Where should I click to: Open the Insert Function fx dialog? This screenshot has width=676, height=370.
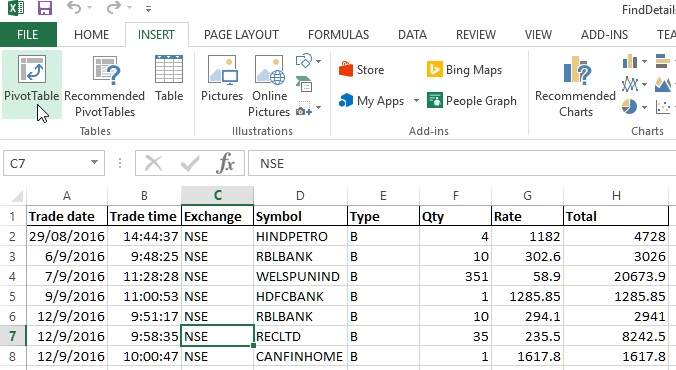(225, 163)
